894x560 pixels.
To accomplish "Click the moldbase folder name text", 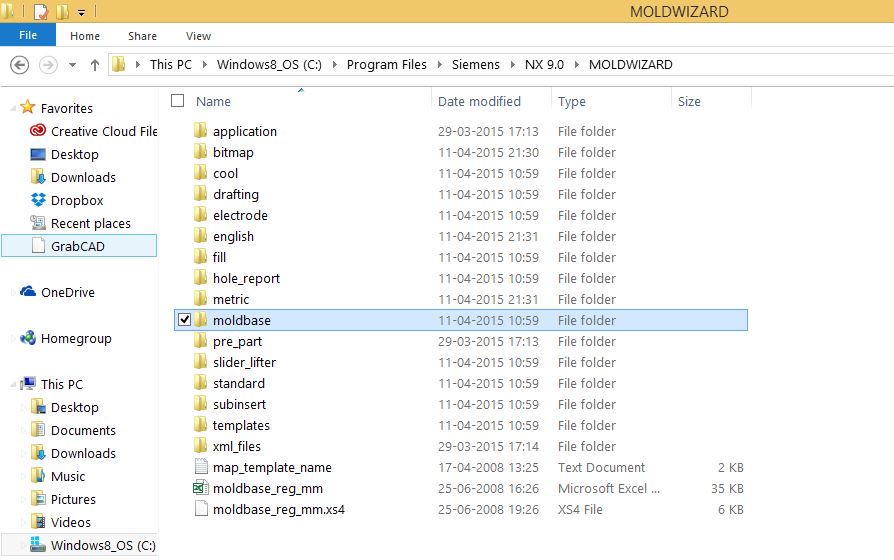I will [x=242, y=320].
